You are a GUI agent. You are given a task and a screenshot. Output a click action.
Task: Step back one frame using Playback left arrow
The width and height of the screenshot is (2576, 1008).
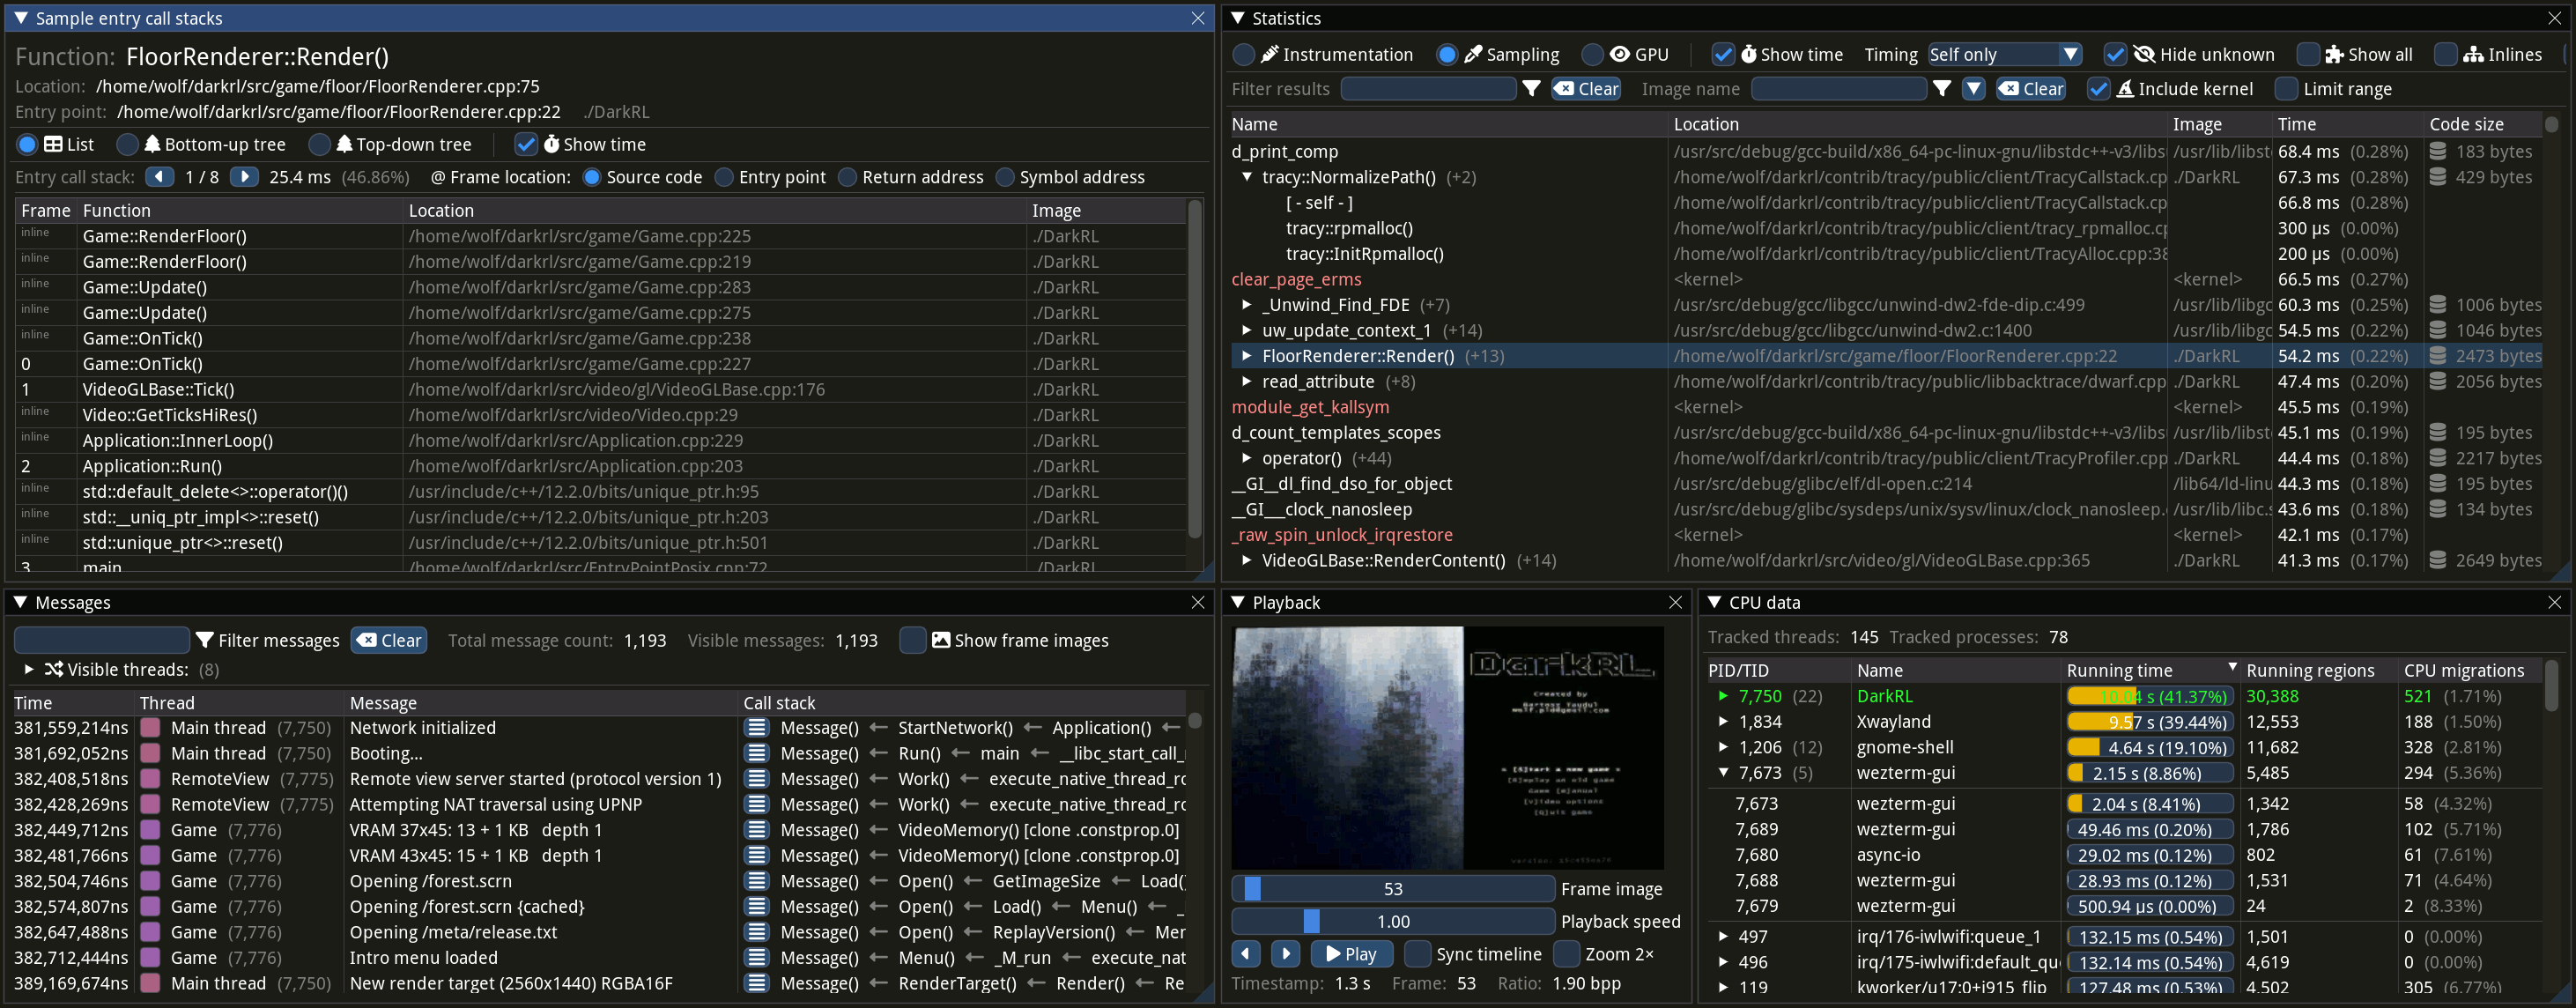pyautogui.click(x=1245, y=953)
